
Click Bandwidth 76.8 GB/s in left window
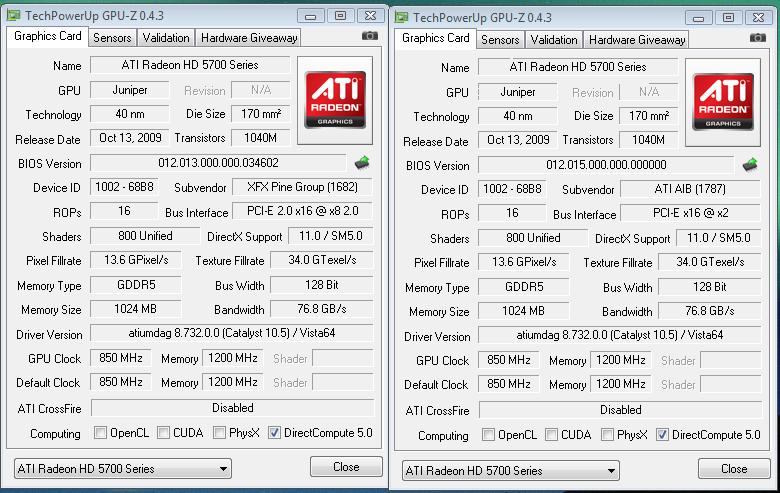tap(322, 309)
